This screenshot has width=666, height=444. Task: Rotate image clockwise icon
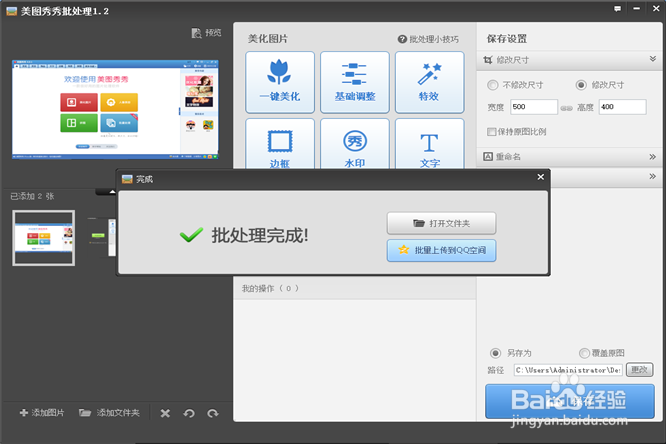213,413
